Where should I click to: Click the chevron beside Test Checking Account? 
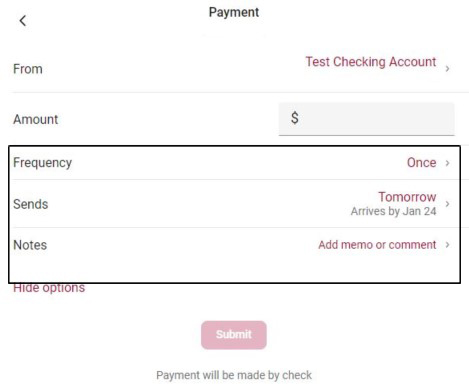click(x=447, y=69)
